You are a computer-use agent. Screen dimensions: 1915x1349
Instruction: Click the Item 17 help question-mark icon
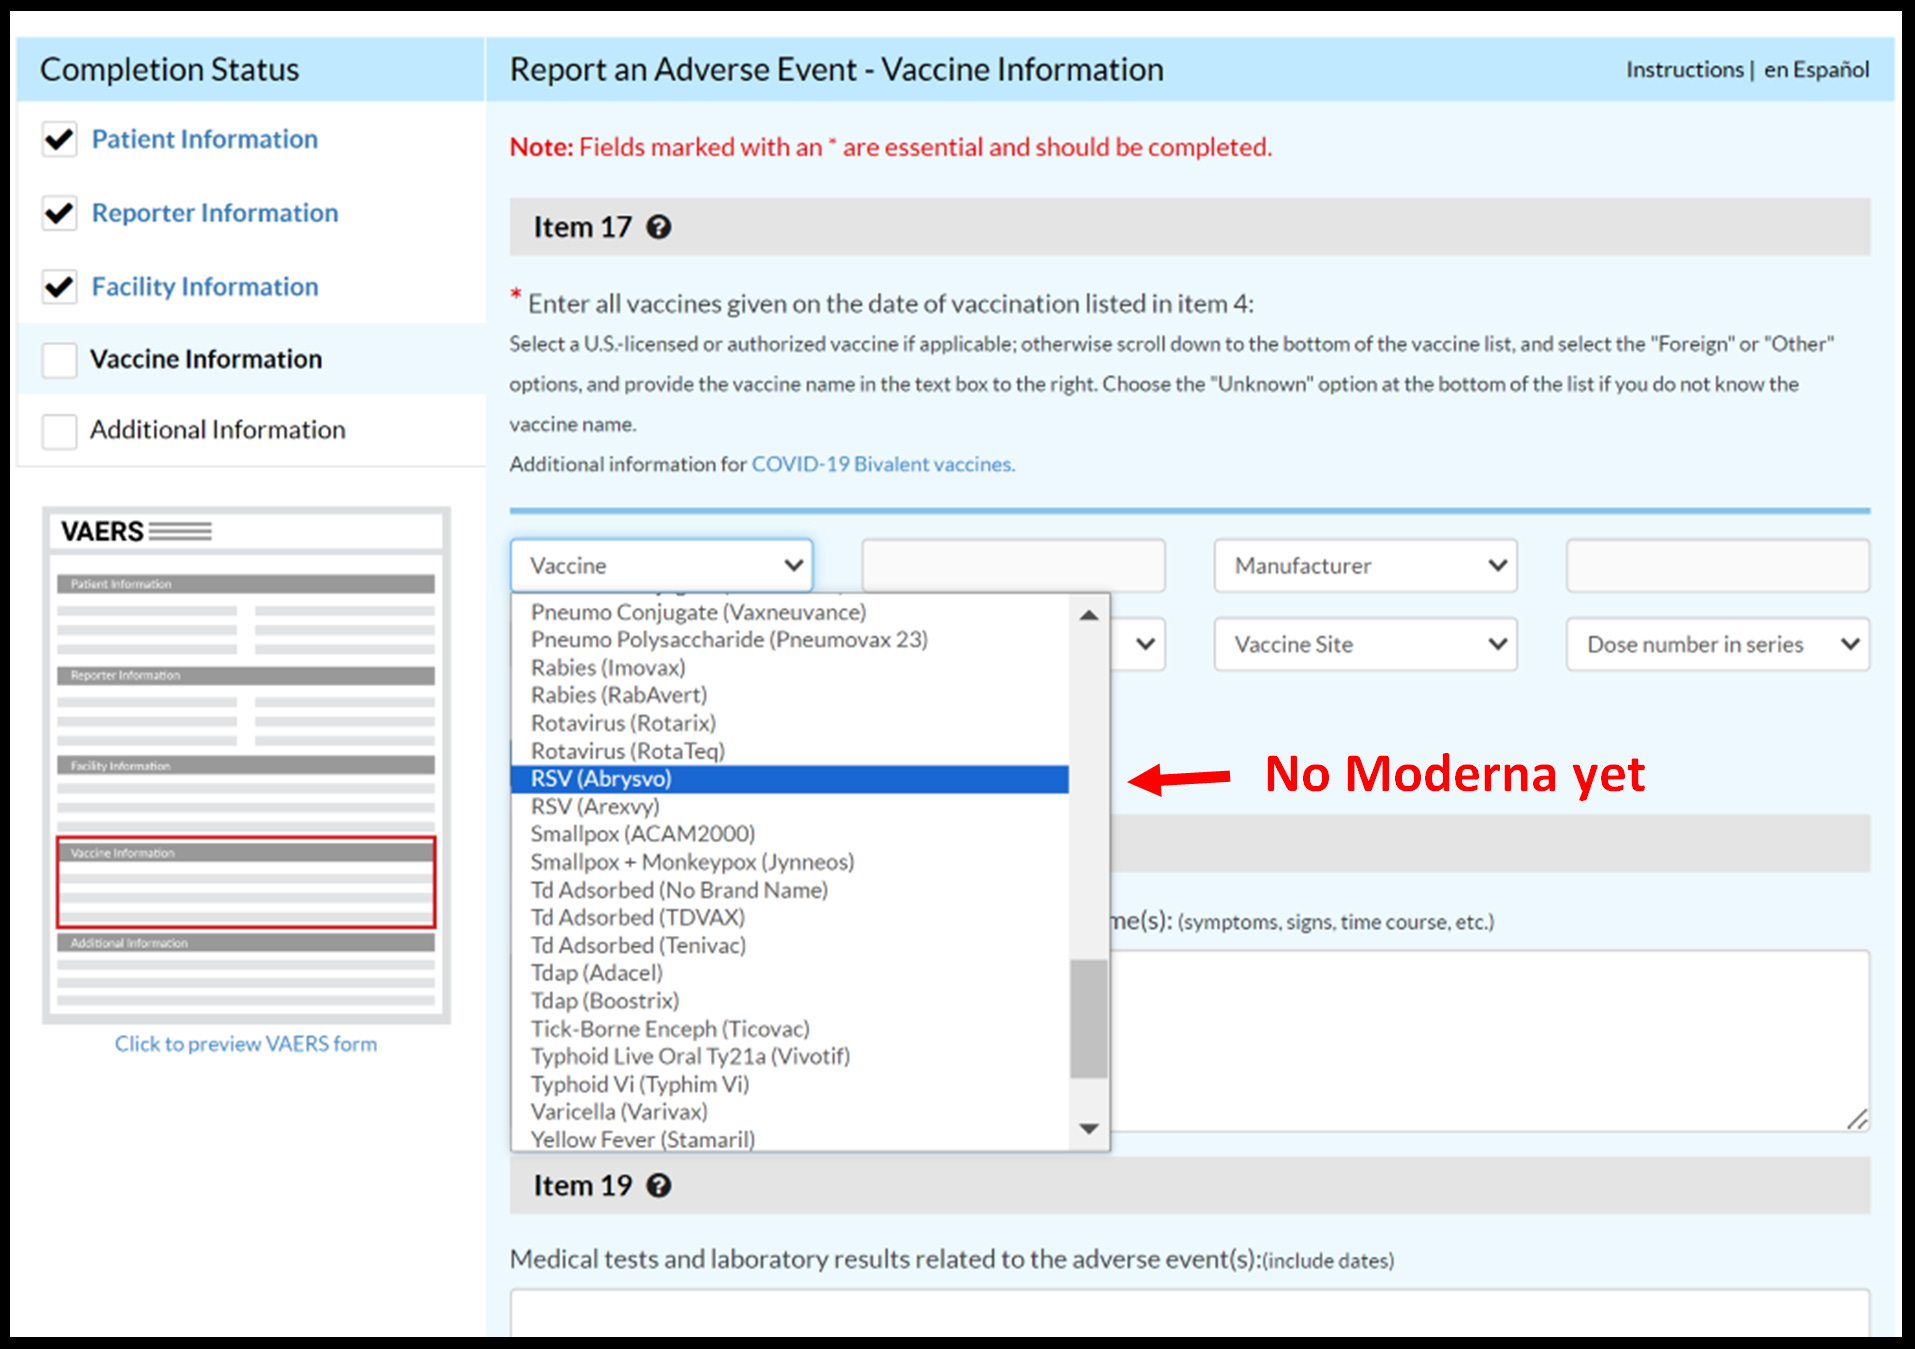658,227
